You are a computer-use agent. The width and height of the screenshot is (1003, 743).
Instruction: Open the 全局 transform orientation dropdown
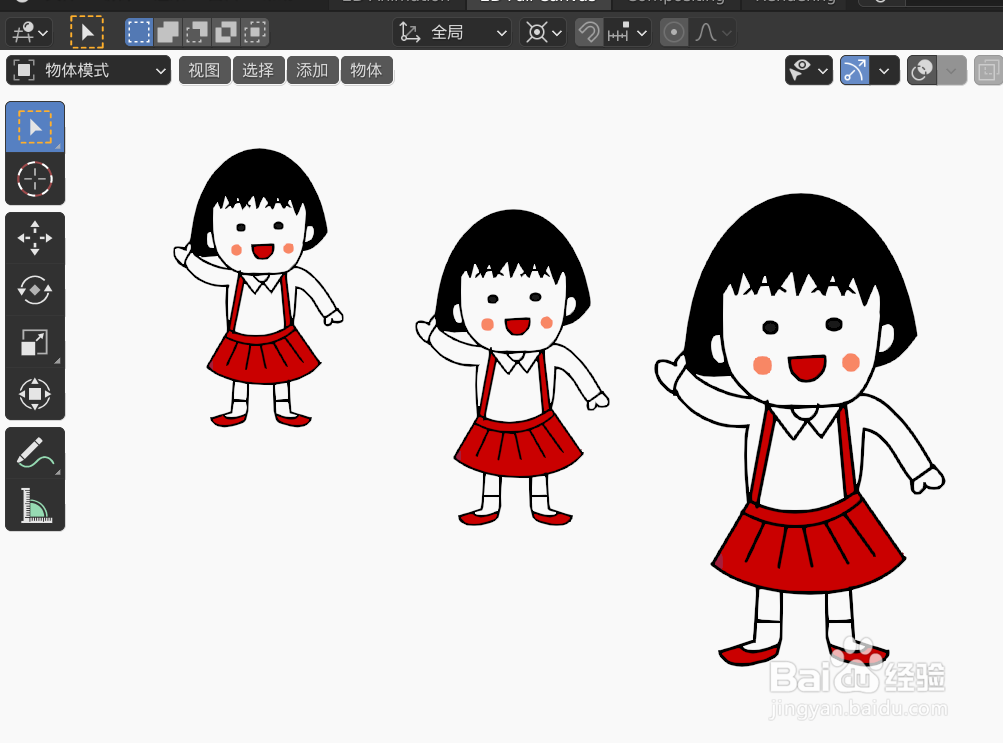click(x=452, y=32)
